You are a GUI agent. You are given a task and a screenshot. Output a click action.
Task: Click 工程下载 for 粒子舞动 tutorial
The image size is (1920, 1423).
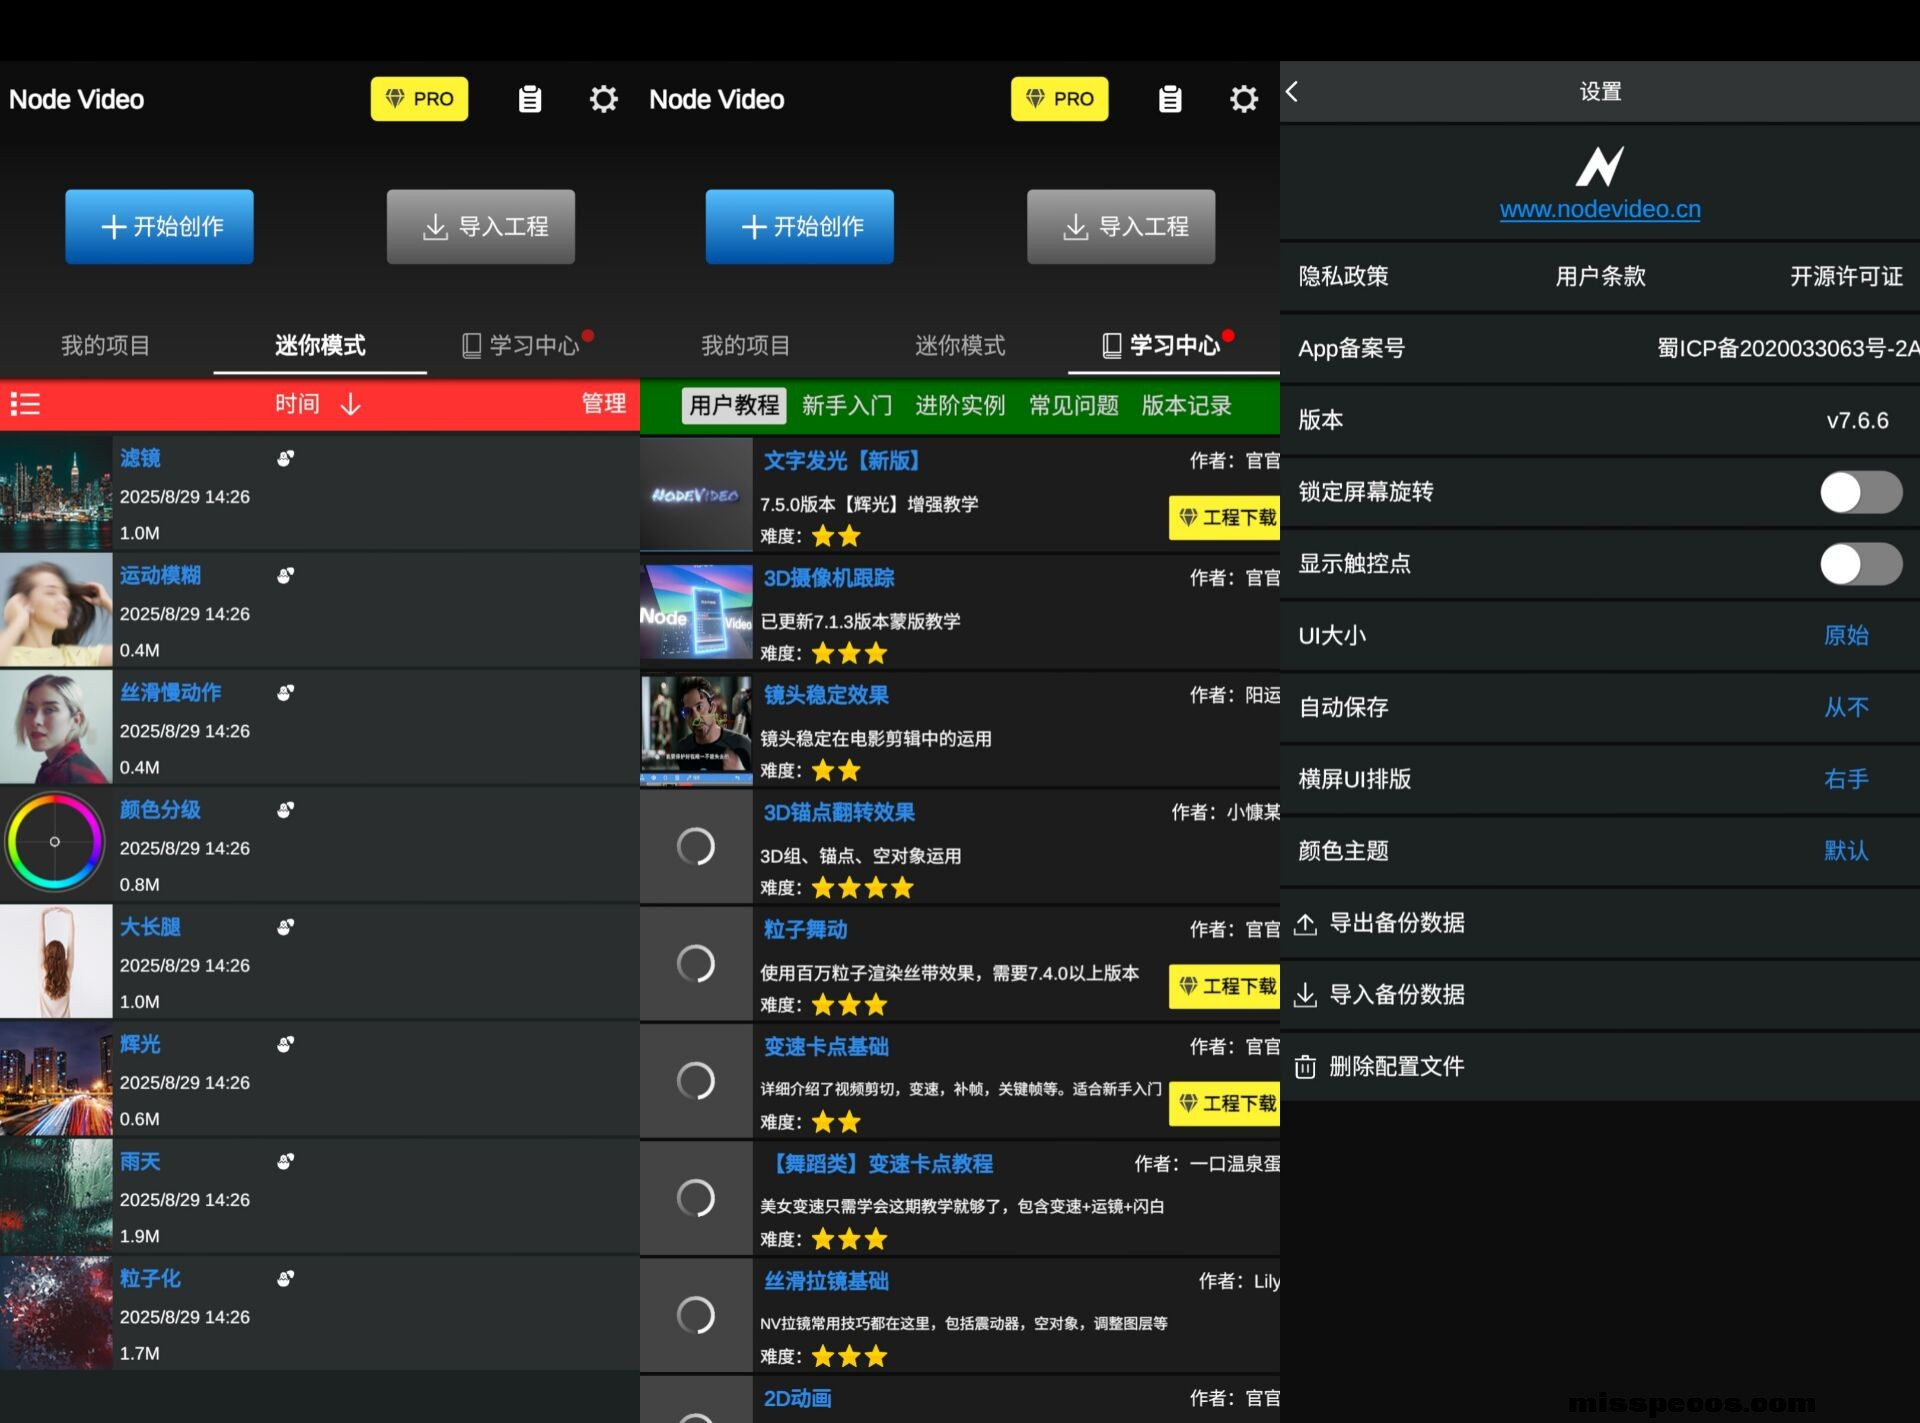[1226, 986]
